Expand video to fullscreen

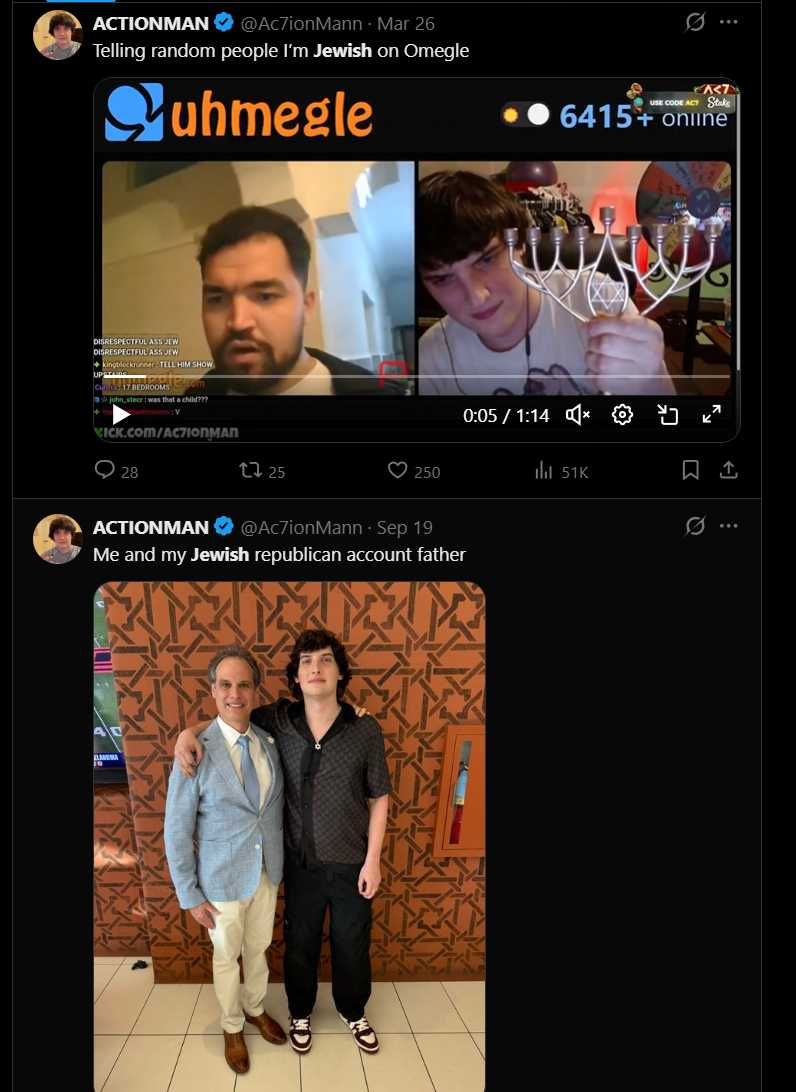712,415
